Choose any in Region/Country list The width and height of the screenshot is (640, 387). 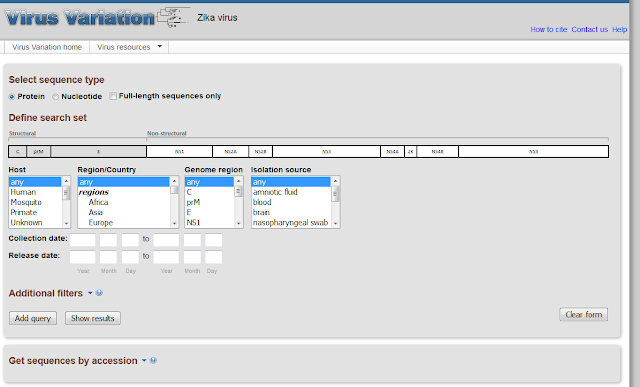click(124, 182)
